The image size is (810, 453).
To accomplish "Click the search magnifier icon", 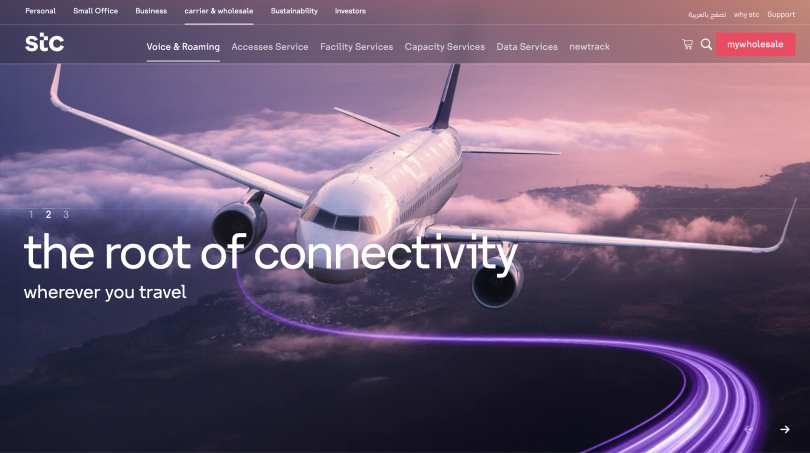I will click(706, 44).
